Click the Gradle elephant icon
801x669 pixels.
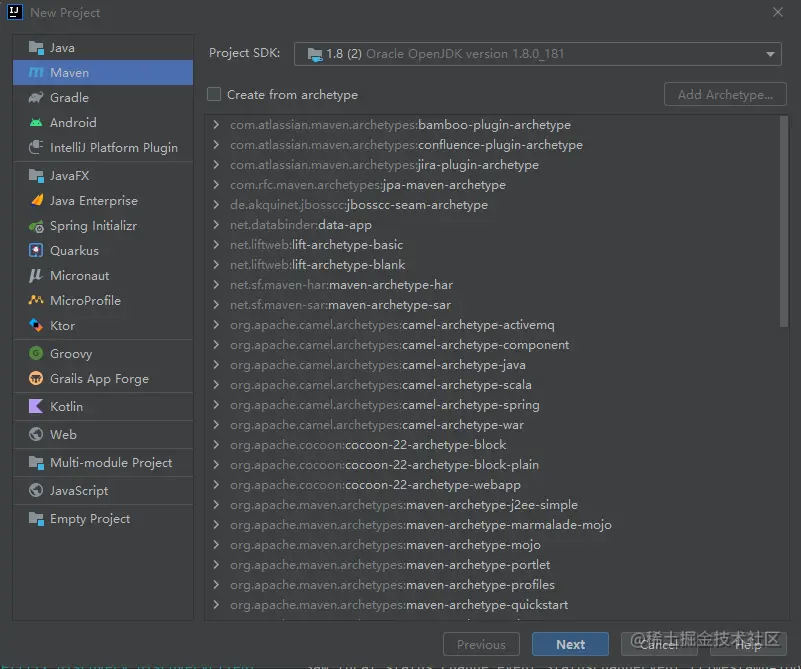36,98
